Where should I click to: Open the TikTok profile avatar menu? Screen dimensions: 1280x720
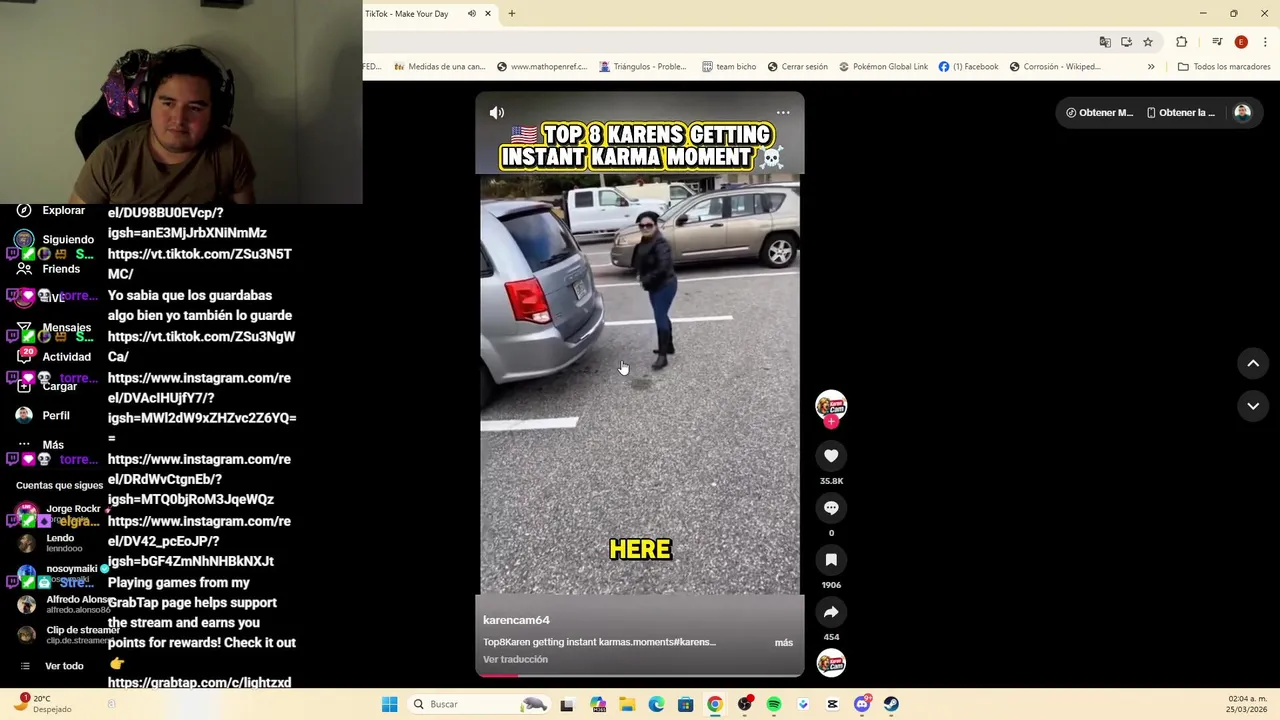(1242, 113)
